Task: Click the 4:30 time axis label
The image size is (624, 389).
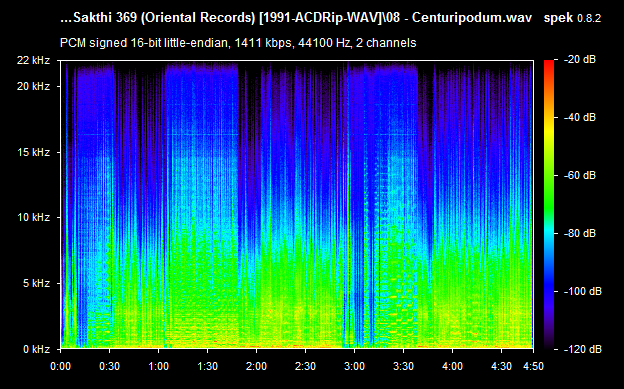Action: click(501, 366)
